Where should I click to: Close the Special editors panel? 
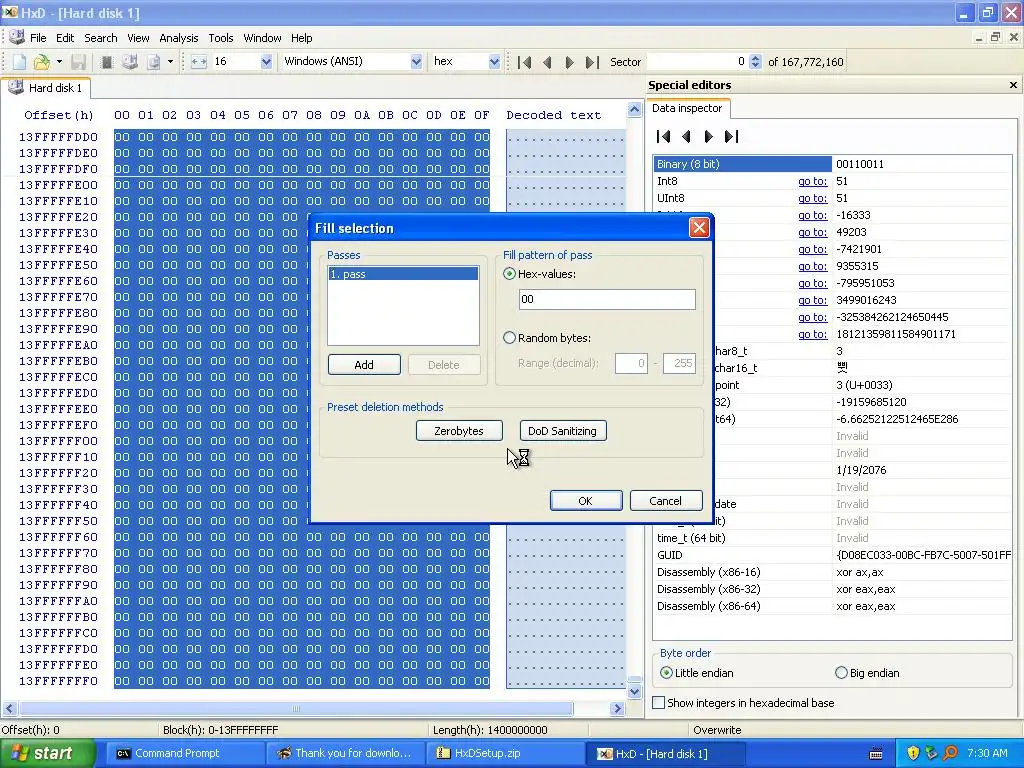click(x=1013, y=85)
